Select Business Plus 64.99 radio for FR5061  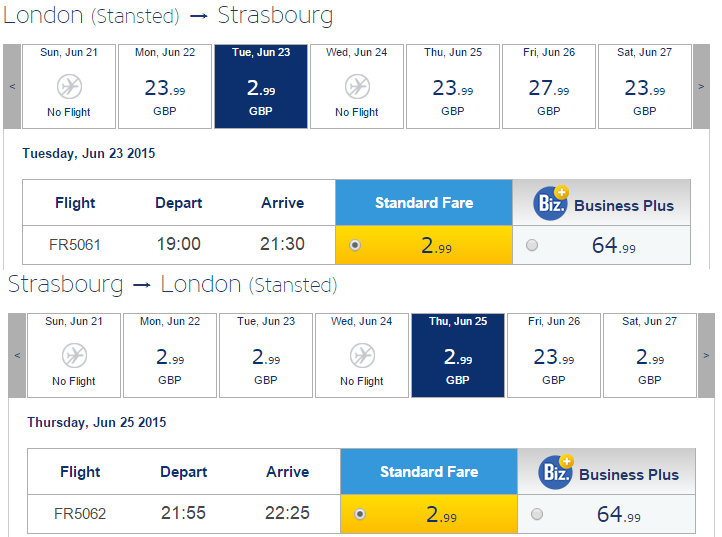532,245
